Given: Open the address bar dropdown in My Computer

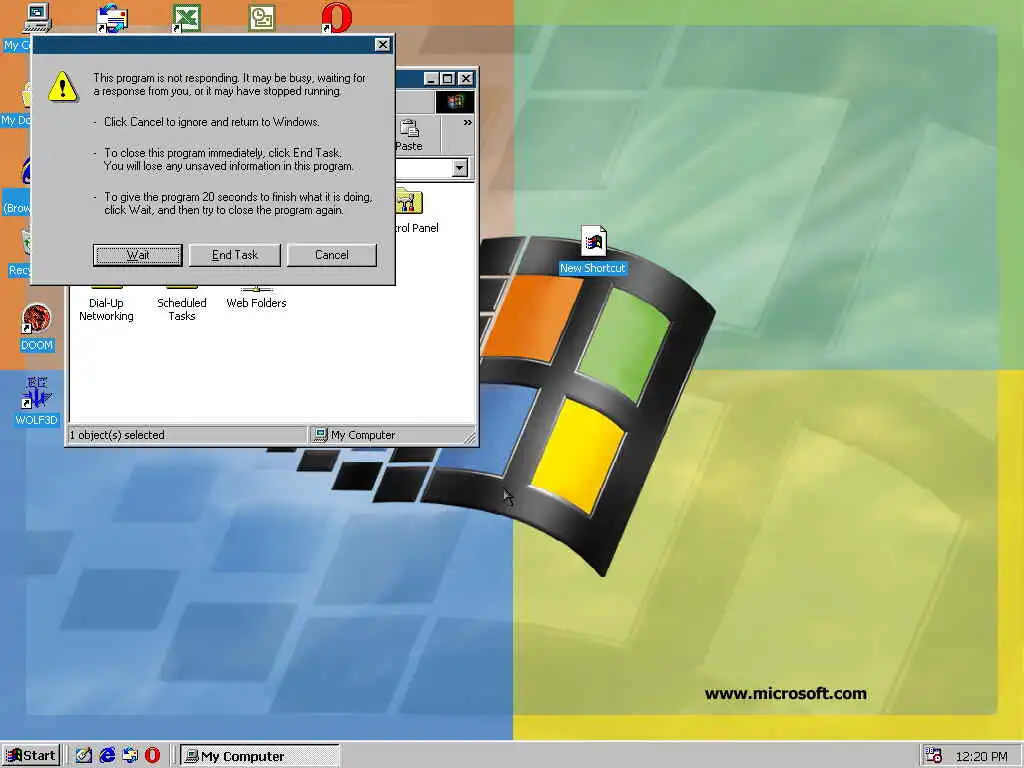Looking at the screenshot, I should (460, 168).
